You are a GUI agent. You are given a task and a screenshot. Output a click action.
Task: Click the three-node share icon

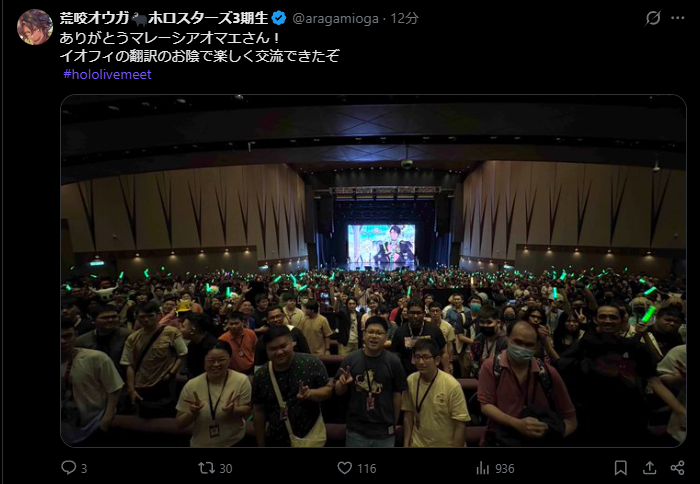(677, 468)
